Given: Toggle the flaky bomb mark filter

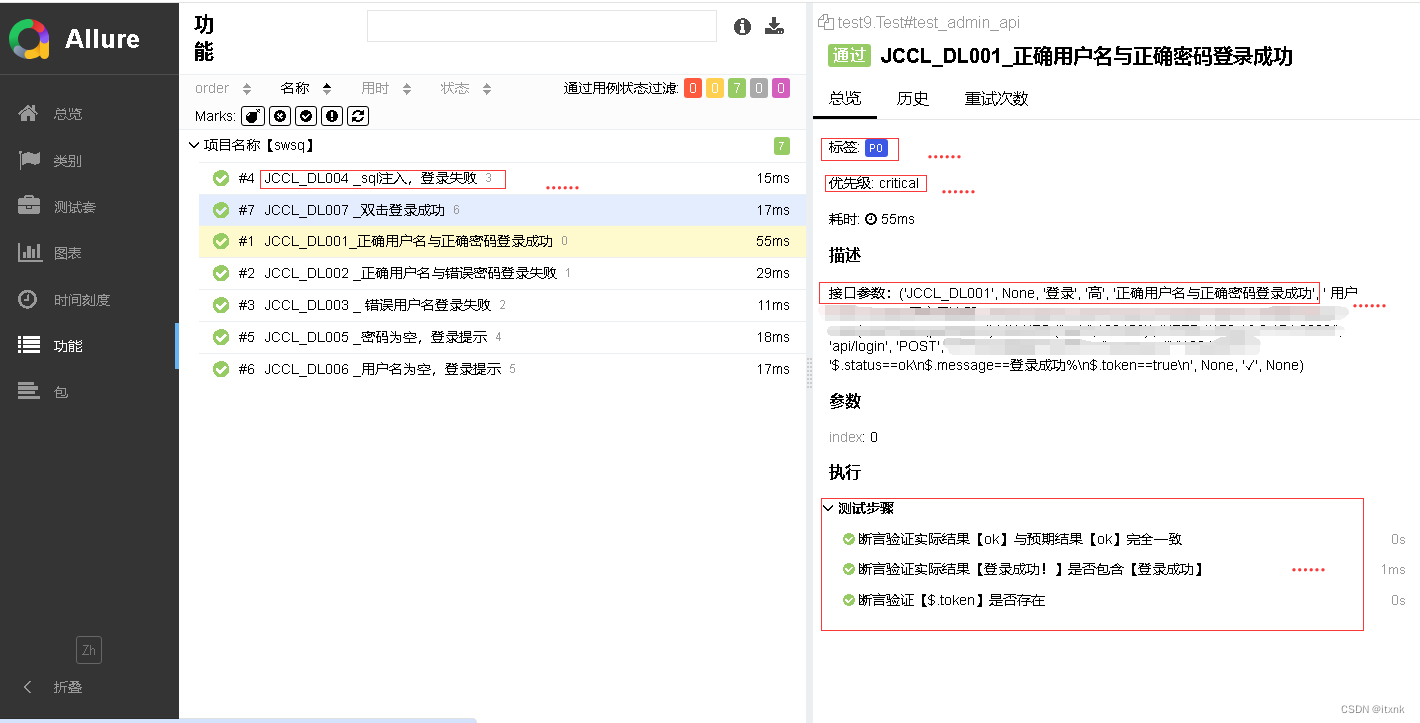Looking at the screenshot, I should pos(254,116).
